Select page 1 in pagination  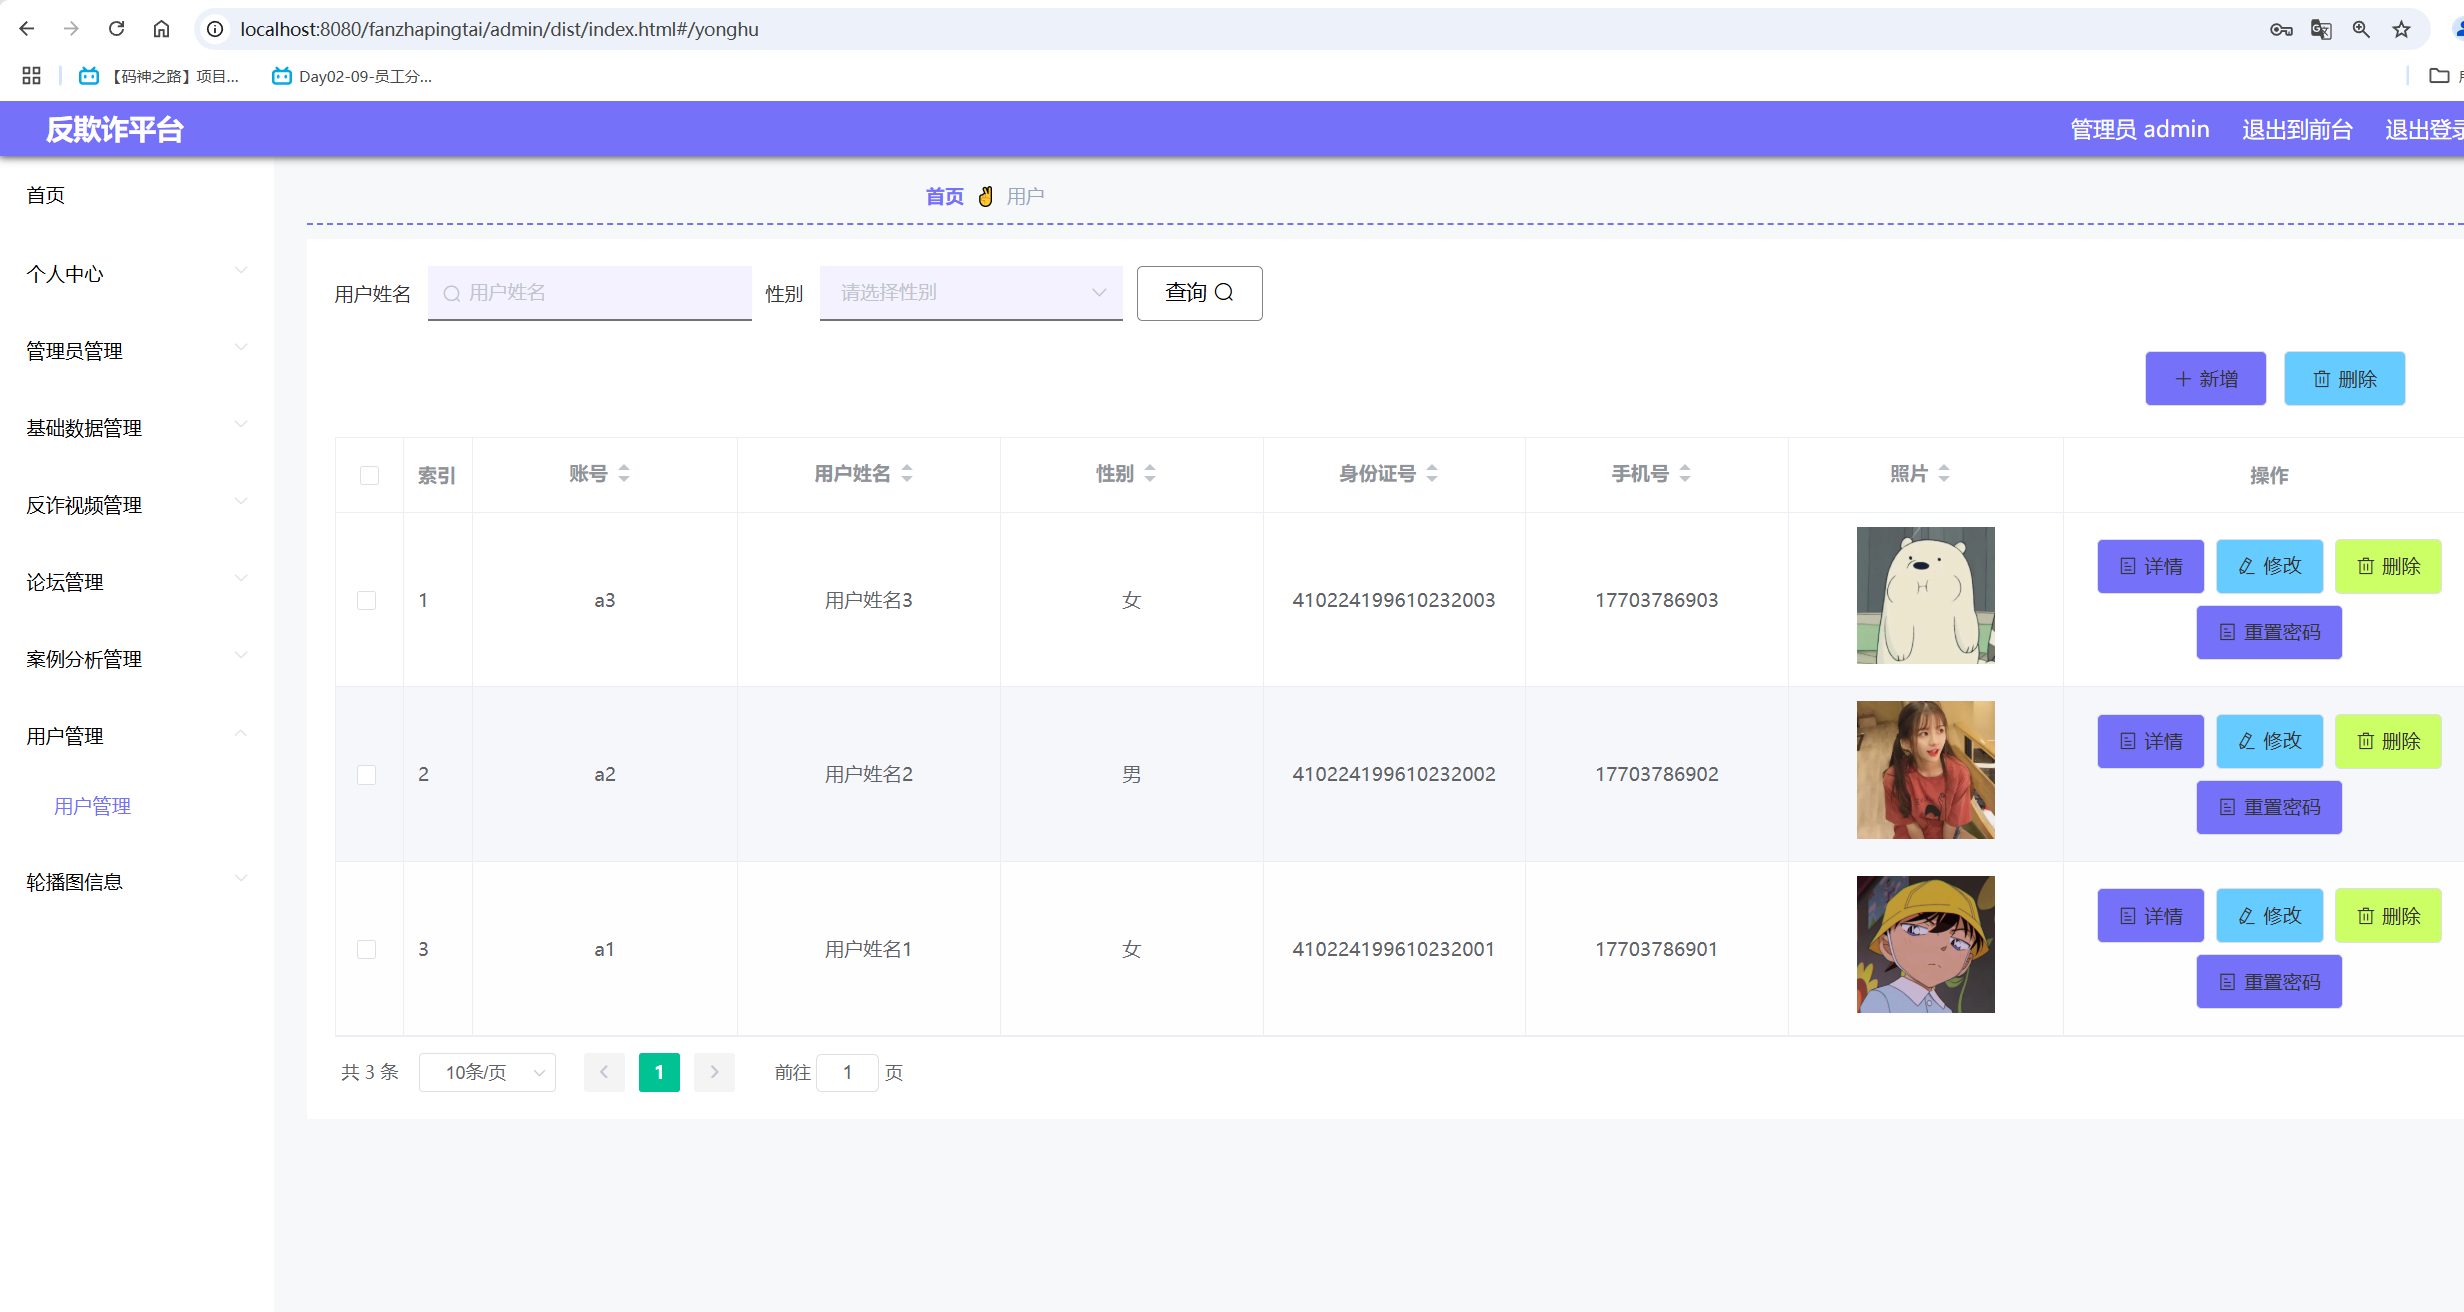click(659, 1072)
